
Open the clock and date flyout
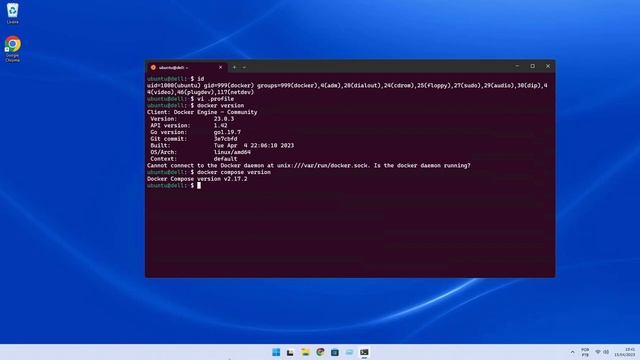tap(625, 352)
